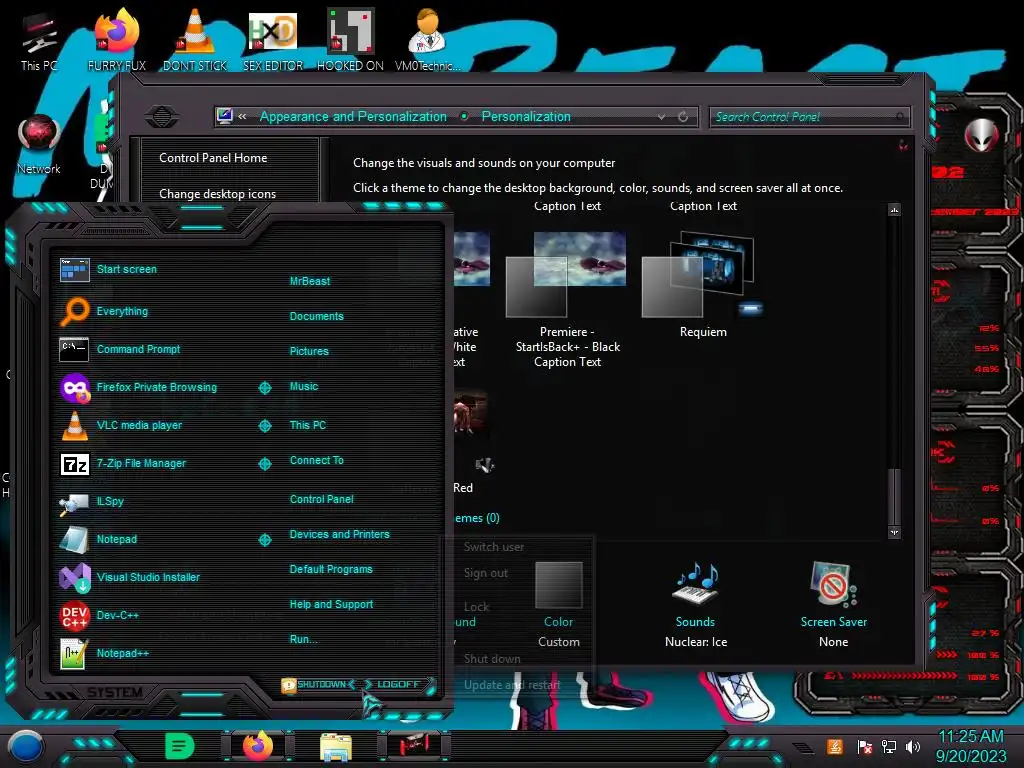Viewport: 1024px width, 768px height.
Task: Click the Start orb on taskbar
Action: [25, 746]
